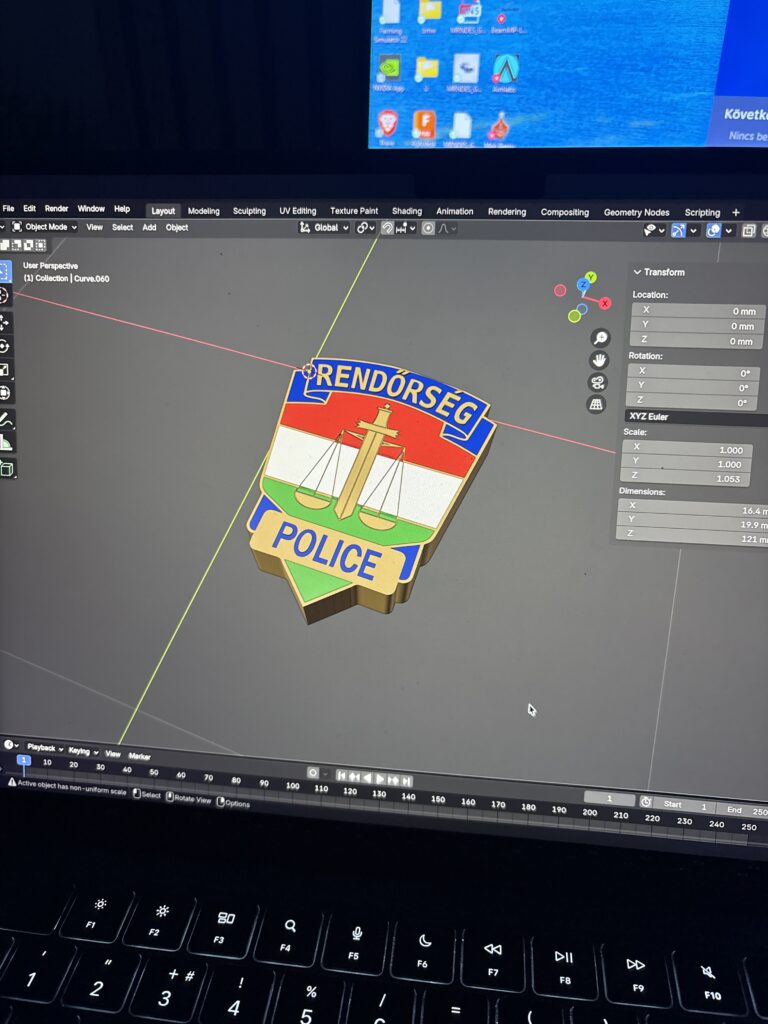The width and height of the screenshot is (768, 1024).
Task: Open the viewport Select menu
Action: (122, 227)
